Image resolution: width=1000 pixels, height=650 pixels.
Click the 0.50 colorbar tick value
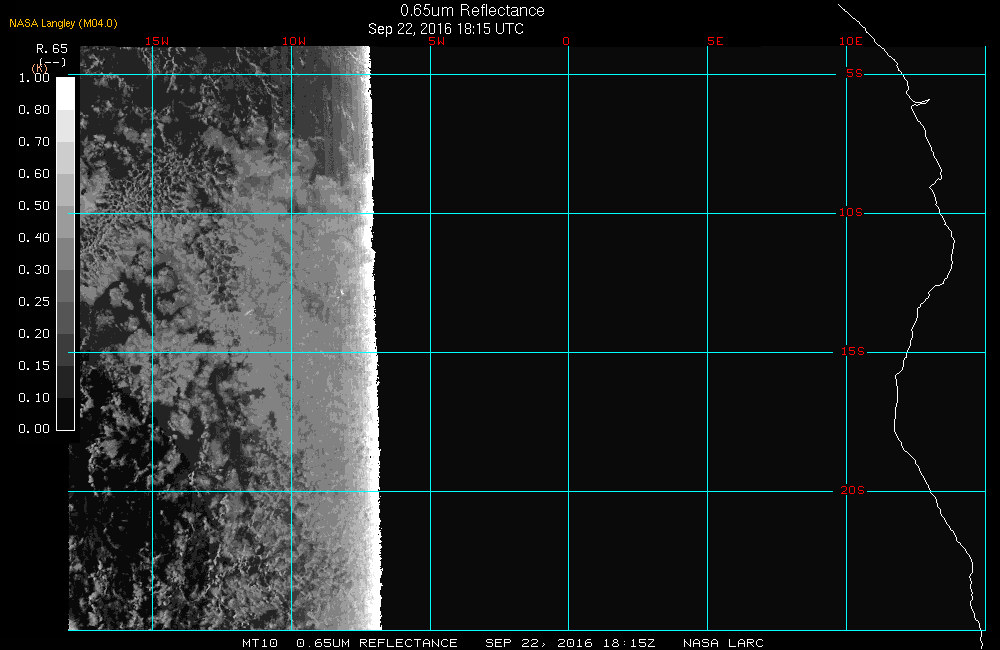pos(34,205)
